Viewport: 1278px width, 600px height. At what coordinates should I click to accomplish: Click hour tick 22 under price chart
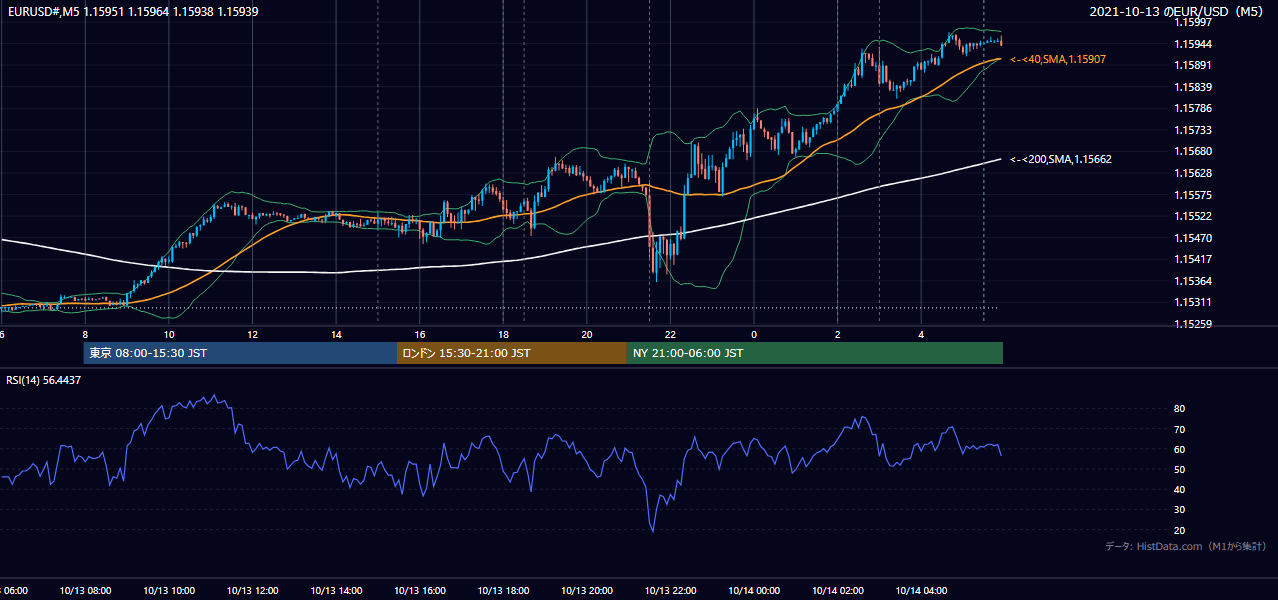pos(670,334)
